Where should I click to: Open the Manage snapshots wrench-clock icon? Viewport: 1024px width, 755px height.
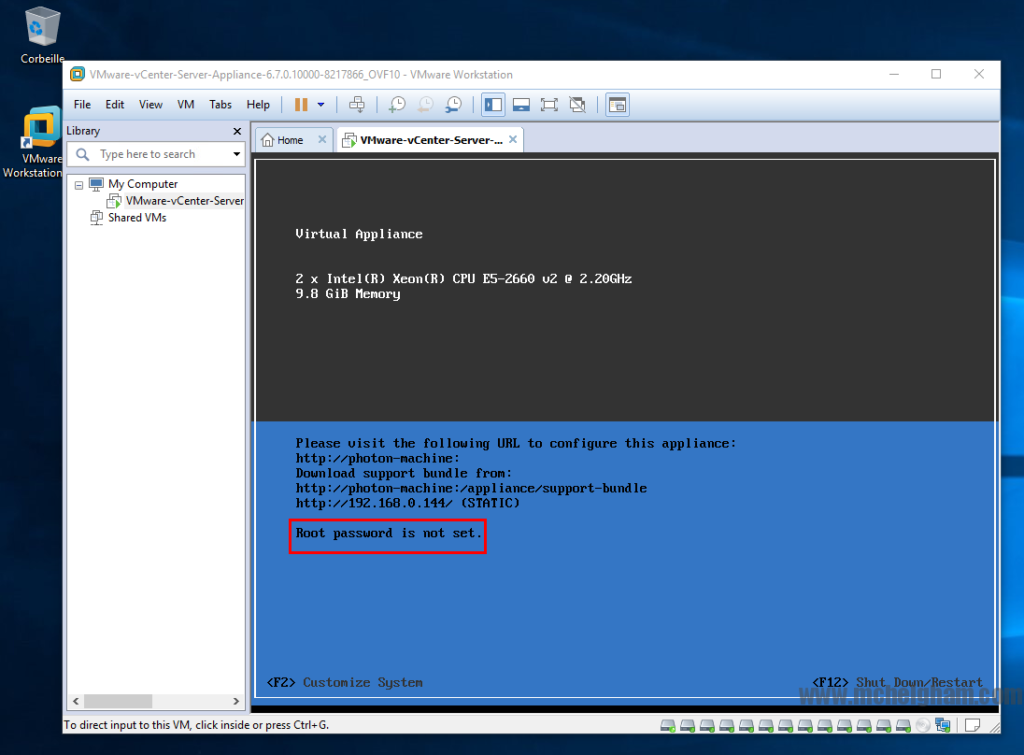(453, 104)
